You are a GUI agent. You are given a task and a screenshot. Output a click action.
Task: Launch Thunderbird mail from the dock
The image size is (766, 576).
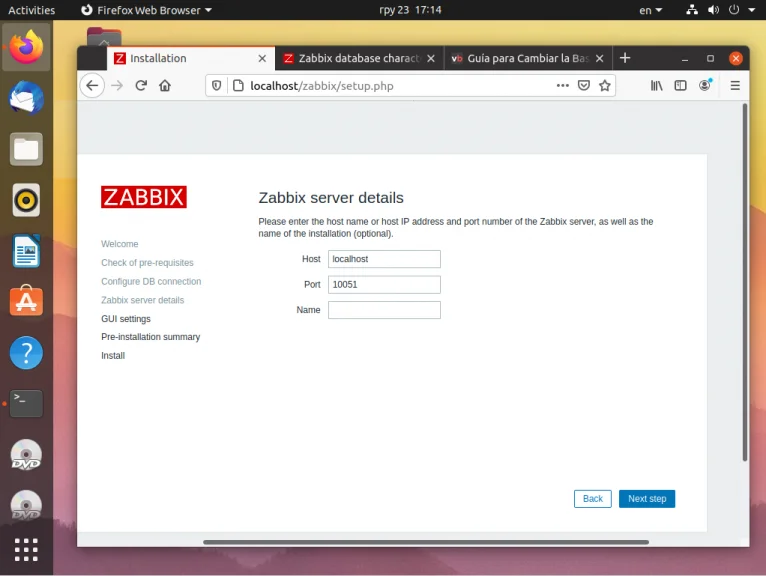pos(26,98)
